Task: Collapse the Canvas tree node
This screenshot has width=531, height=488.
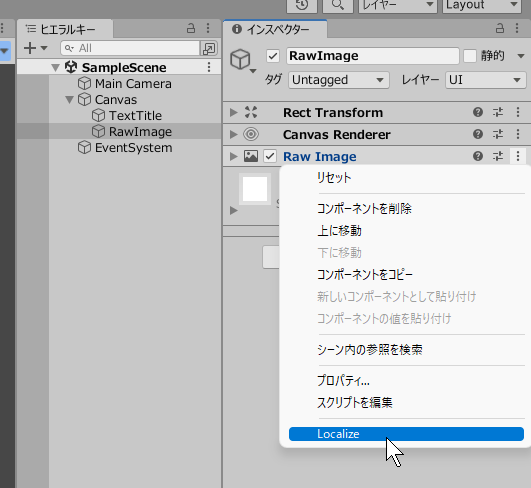Action: point(69,100)
